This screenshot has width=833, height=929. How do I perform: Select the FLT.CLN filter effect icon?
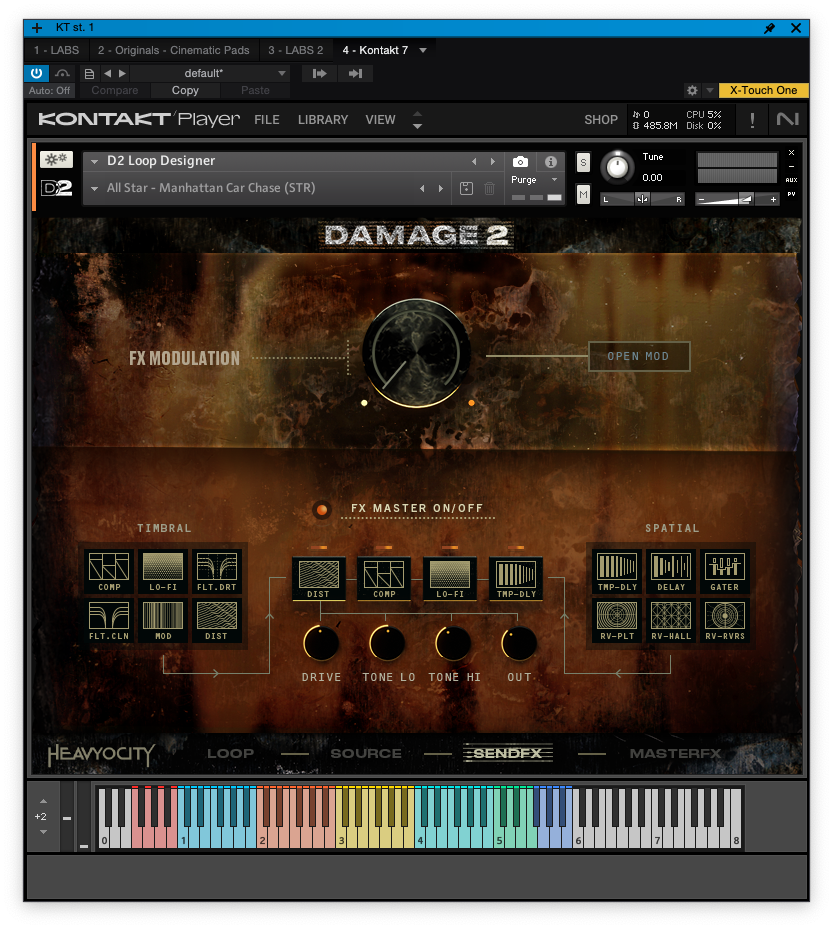(x=109, y=620)
